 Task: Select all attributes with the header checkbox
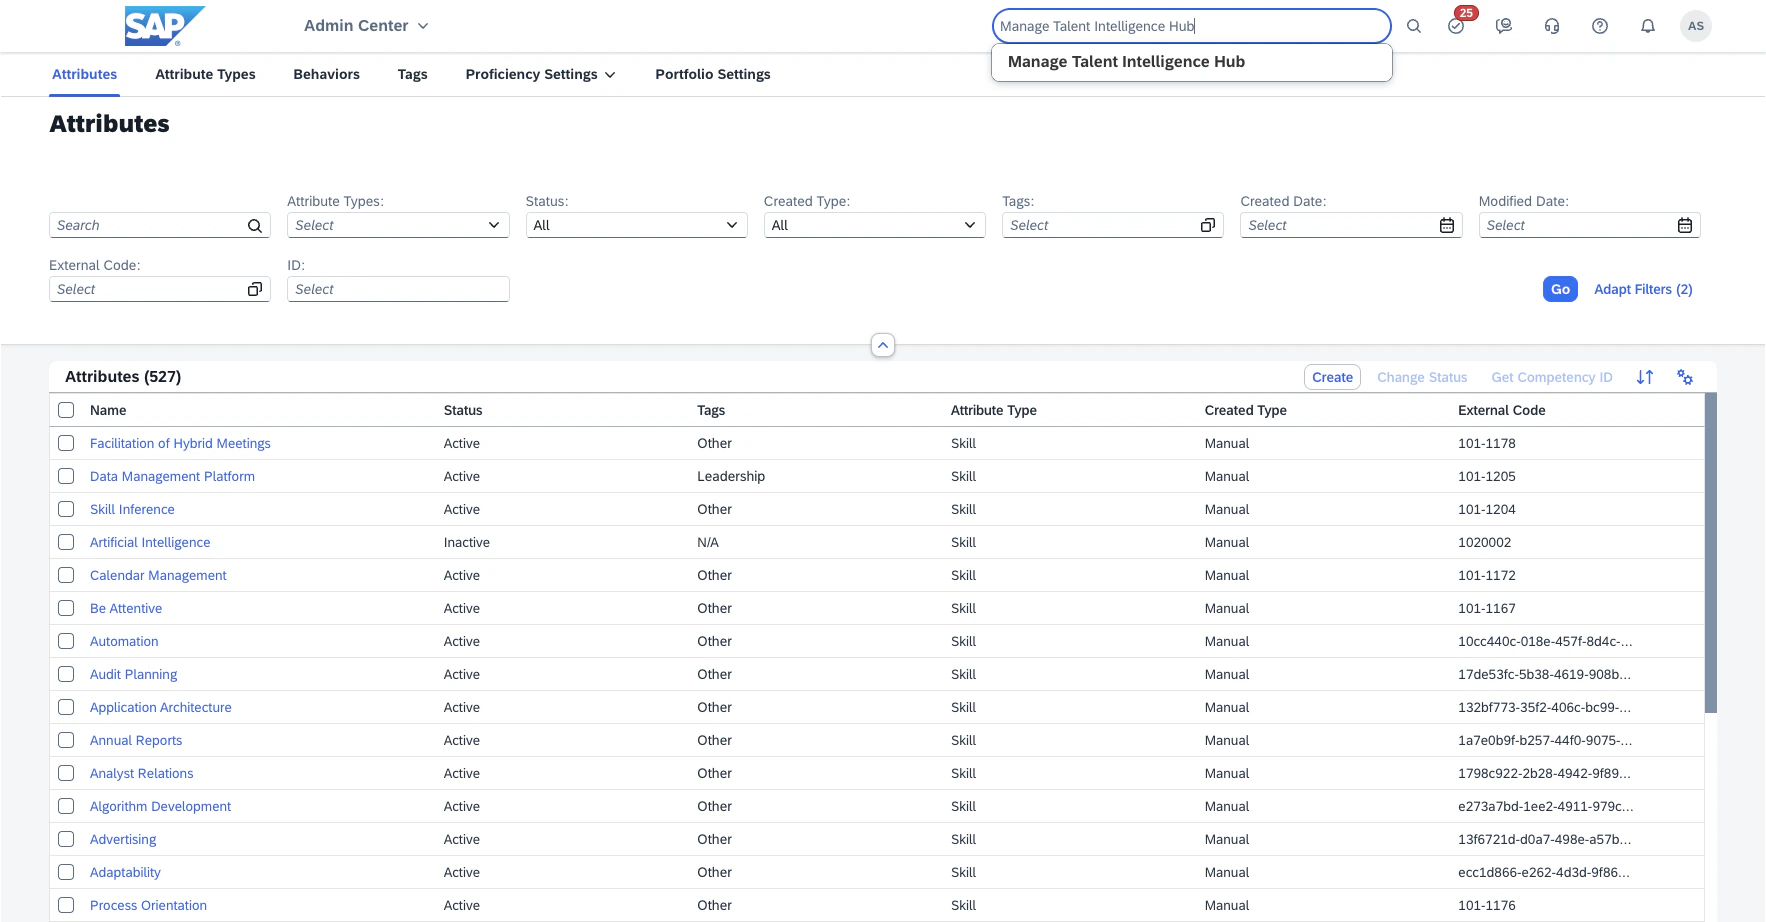66,410
